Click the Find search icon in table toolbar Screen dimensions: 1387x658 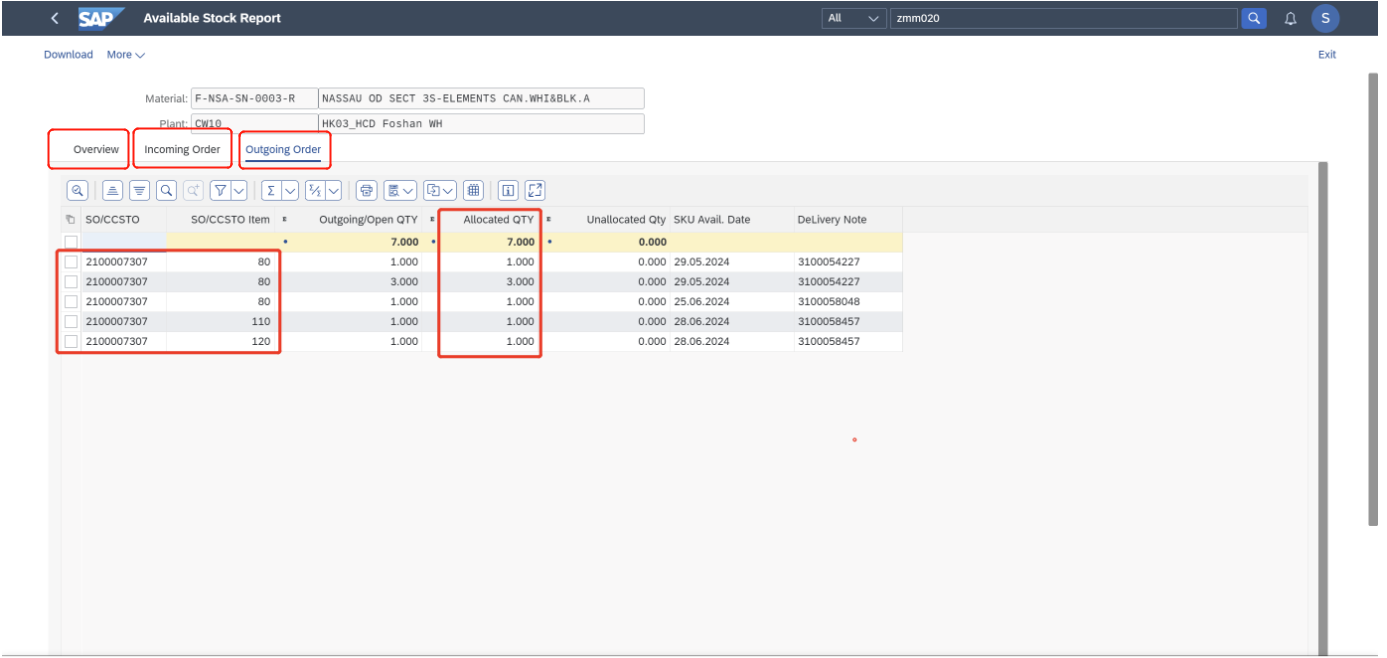pos(166,190)
